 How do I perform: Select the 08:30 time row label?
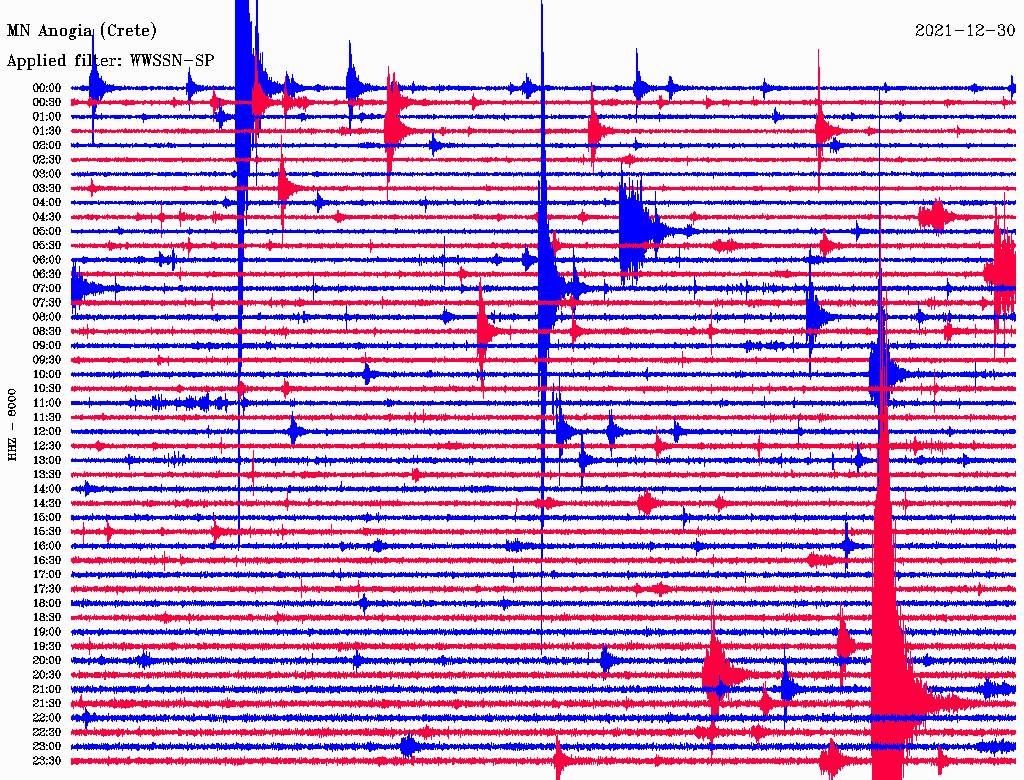coord(47,331)
